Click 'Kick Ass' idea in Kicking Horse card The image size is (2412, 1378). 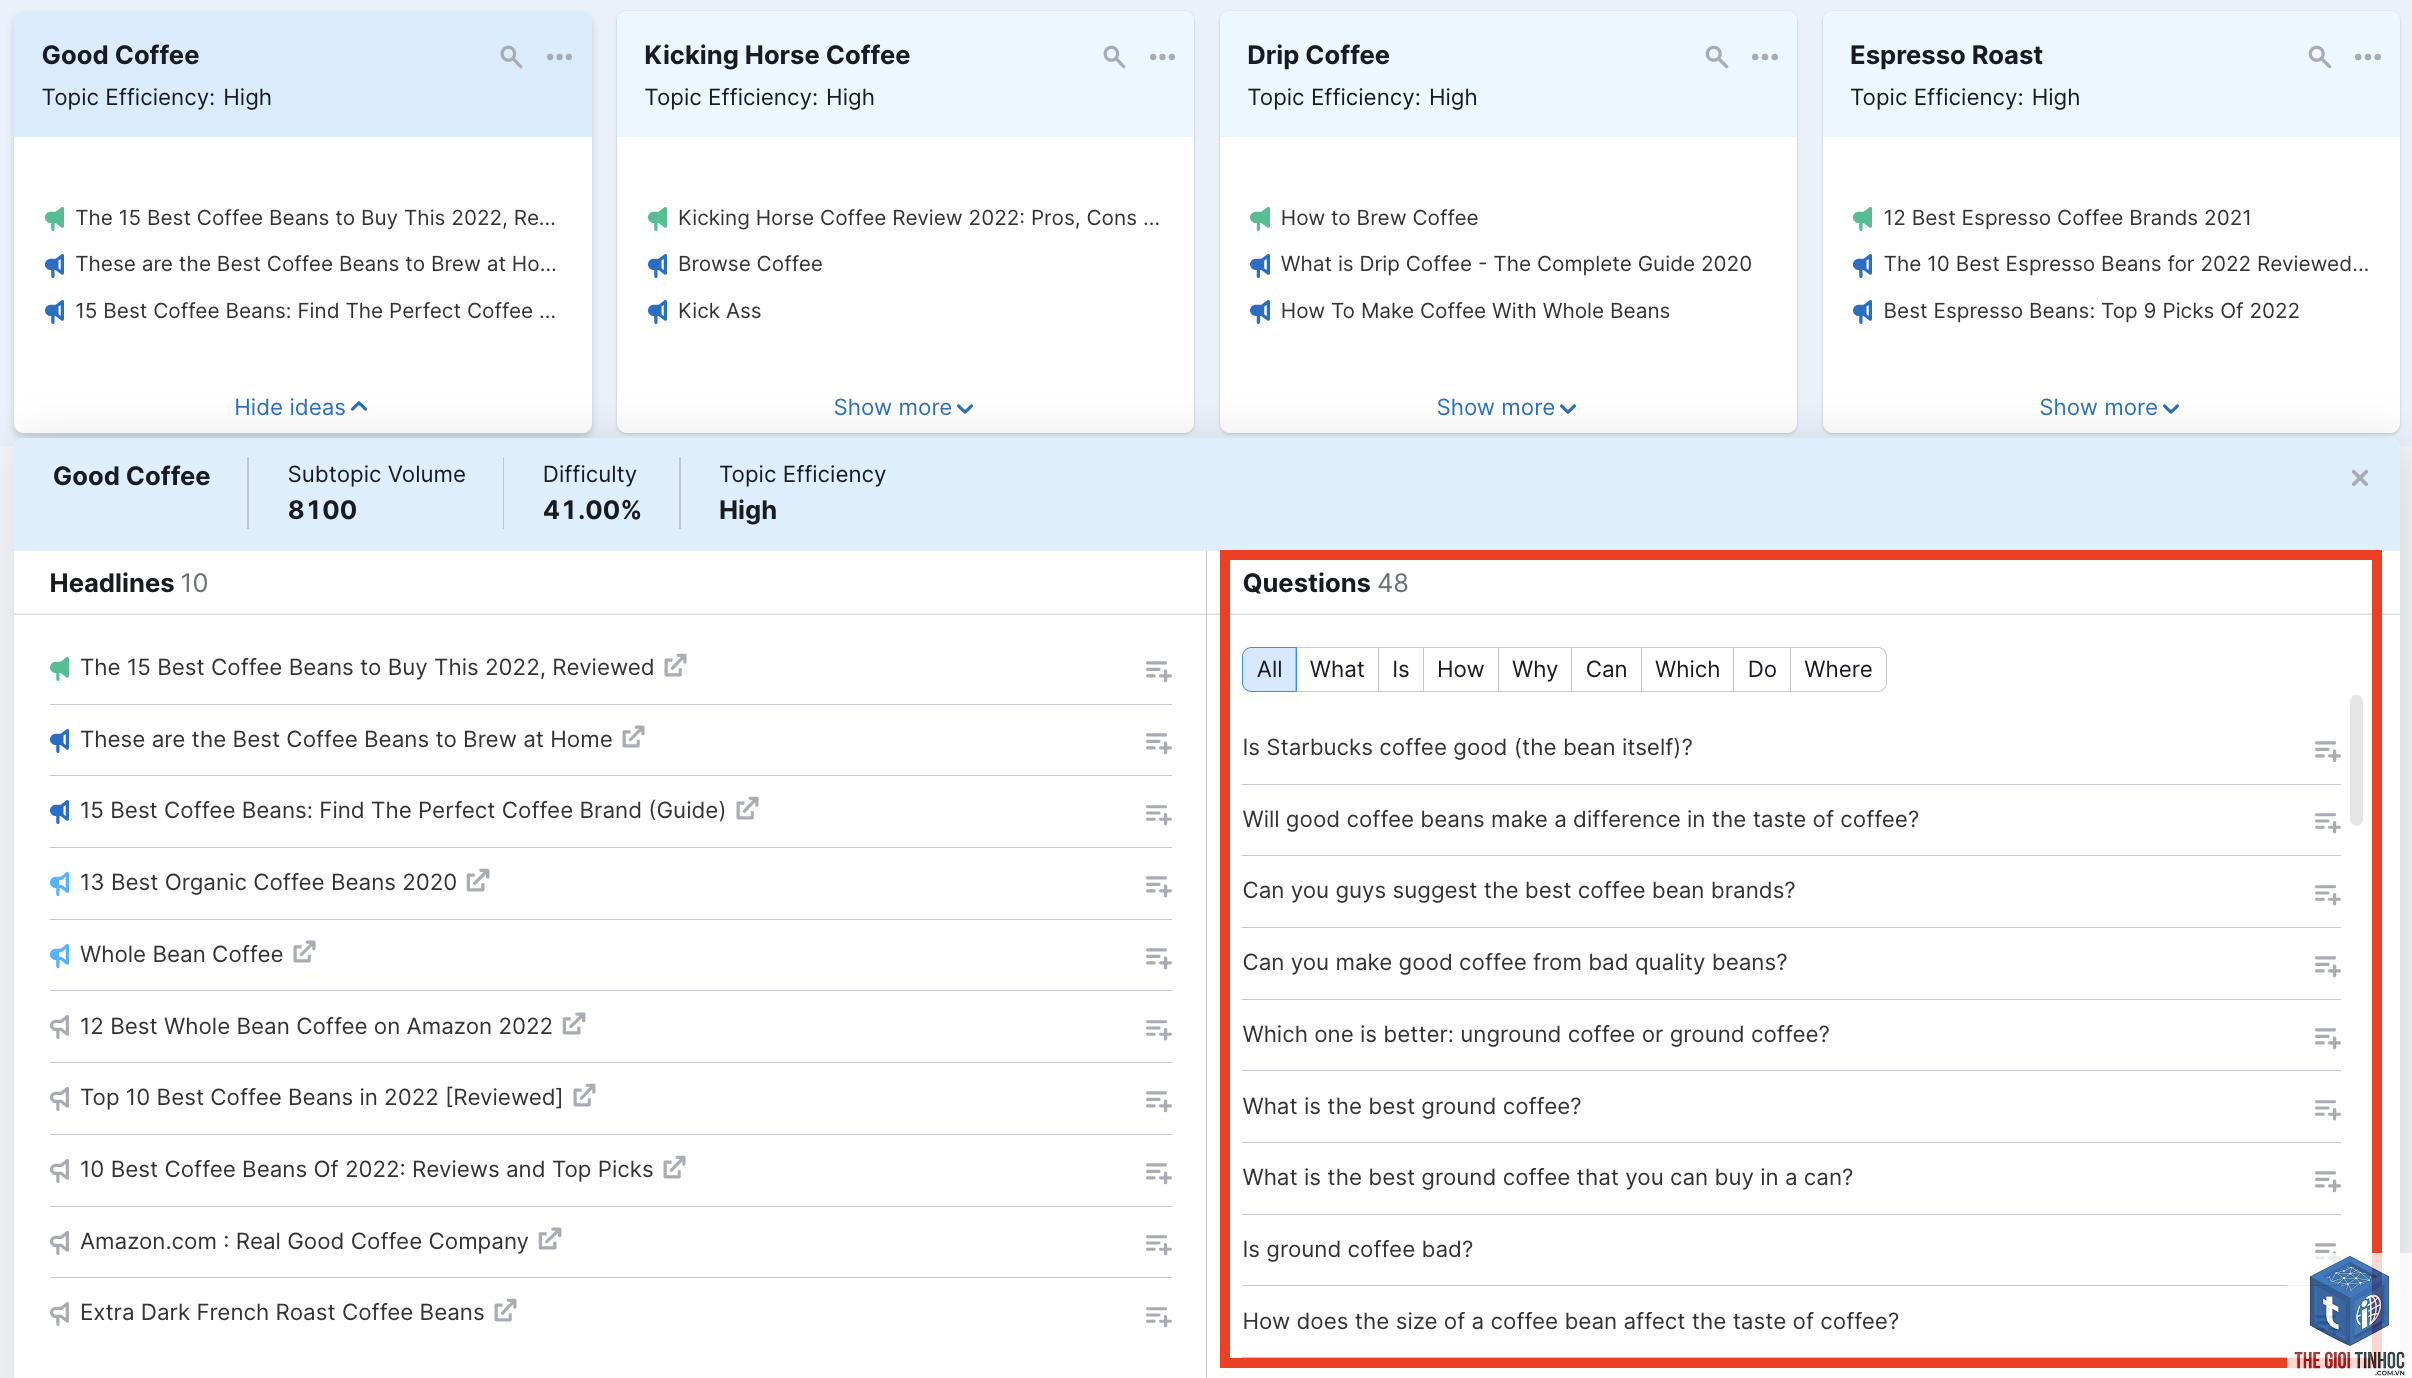[719, 311]
